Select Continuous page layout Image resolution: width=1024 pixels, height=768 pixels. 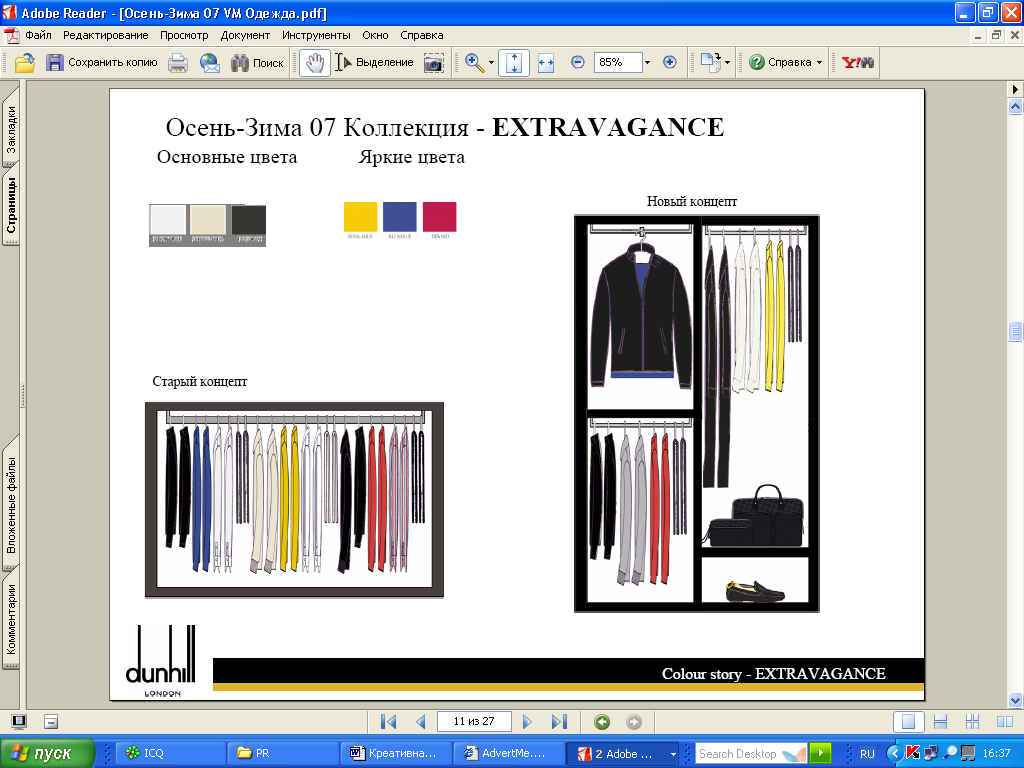940,722
